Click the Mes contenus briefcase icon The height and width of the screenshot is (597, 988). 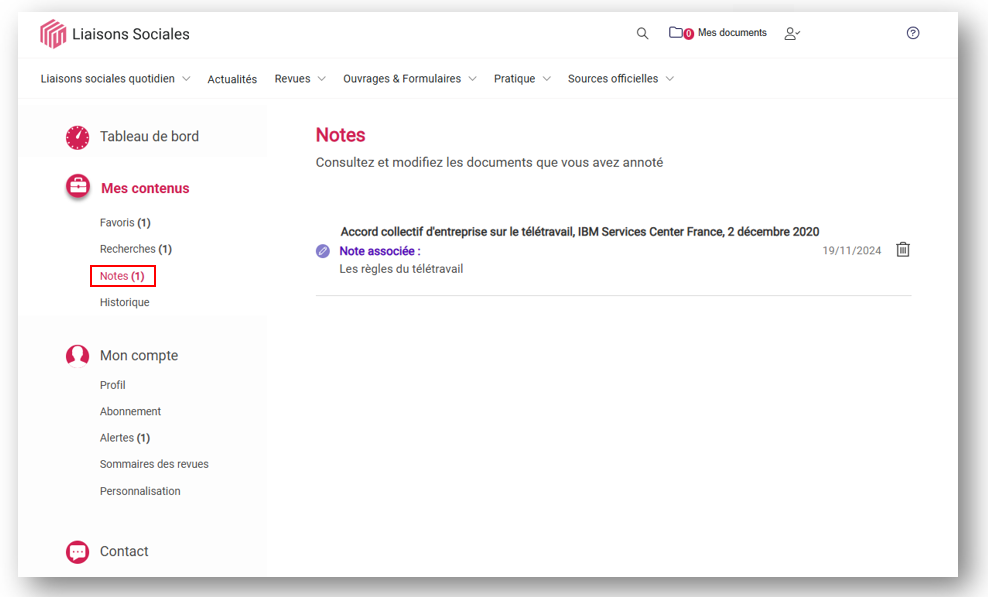78,187
